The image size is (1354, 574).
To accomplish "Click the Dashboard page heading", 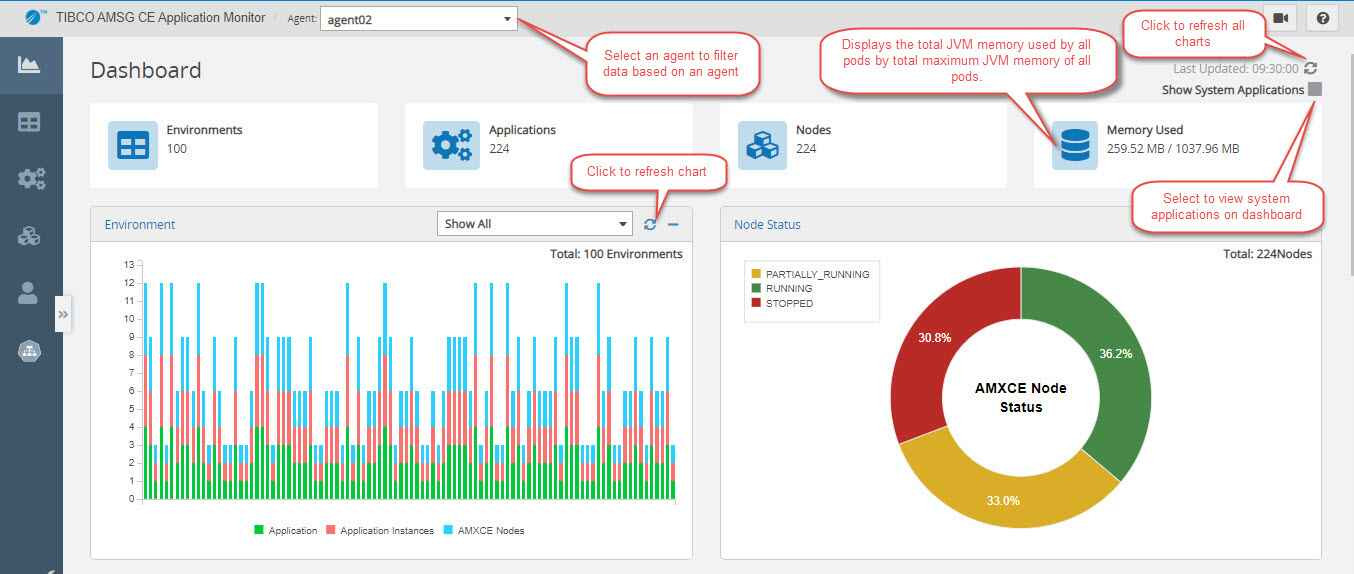I will coord(146,70).
